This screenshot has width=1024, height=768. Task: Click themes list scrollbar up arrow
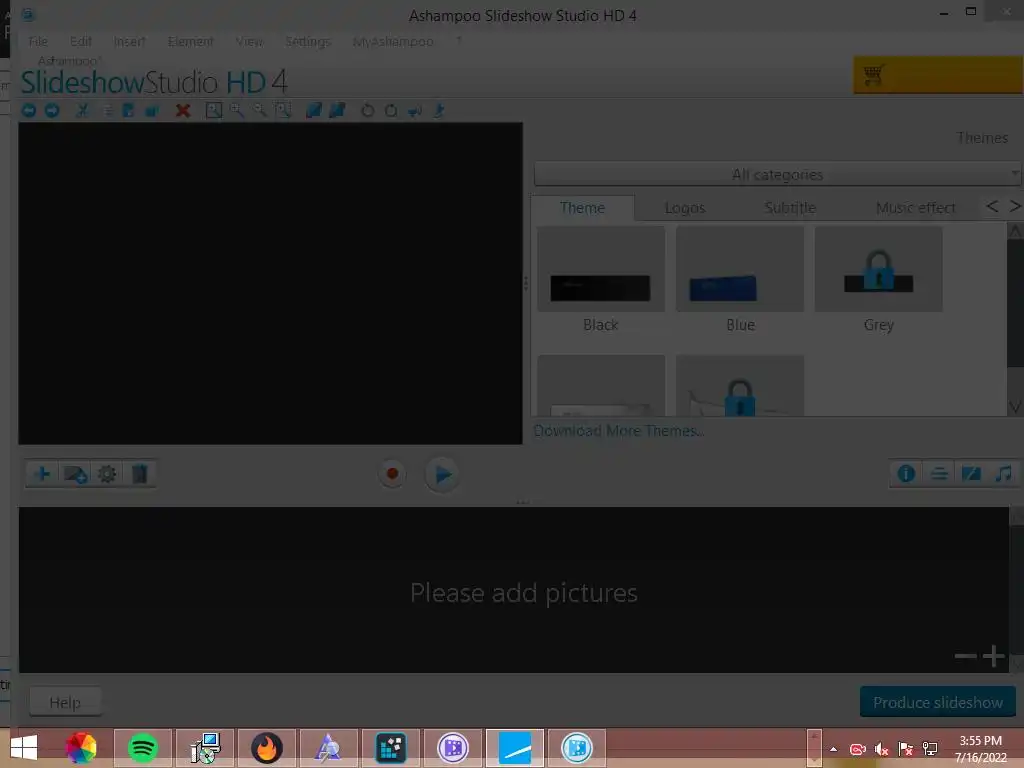(1015, 231)
